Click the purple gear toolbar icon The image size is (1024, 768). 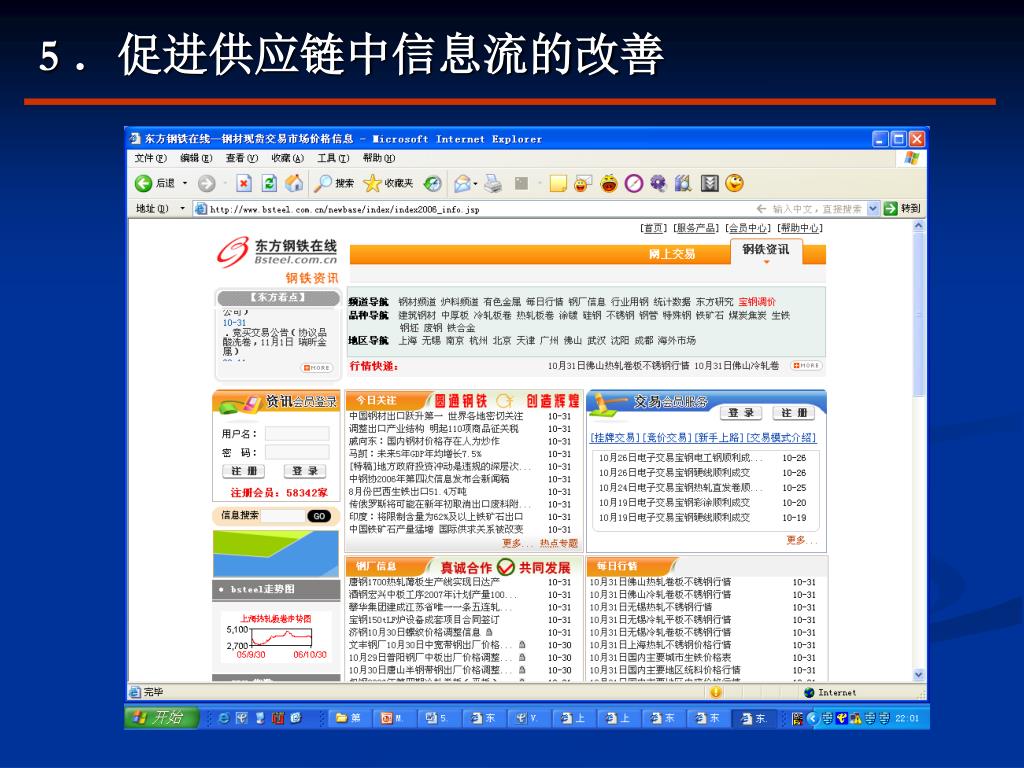point(658,184)
